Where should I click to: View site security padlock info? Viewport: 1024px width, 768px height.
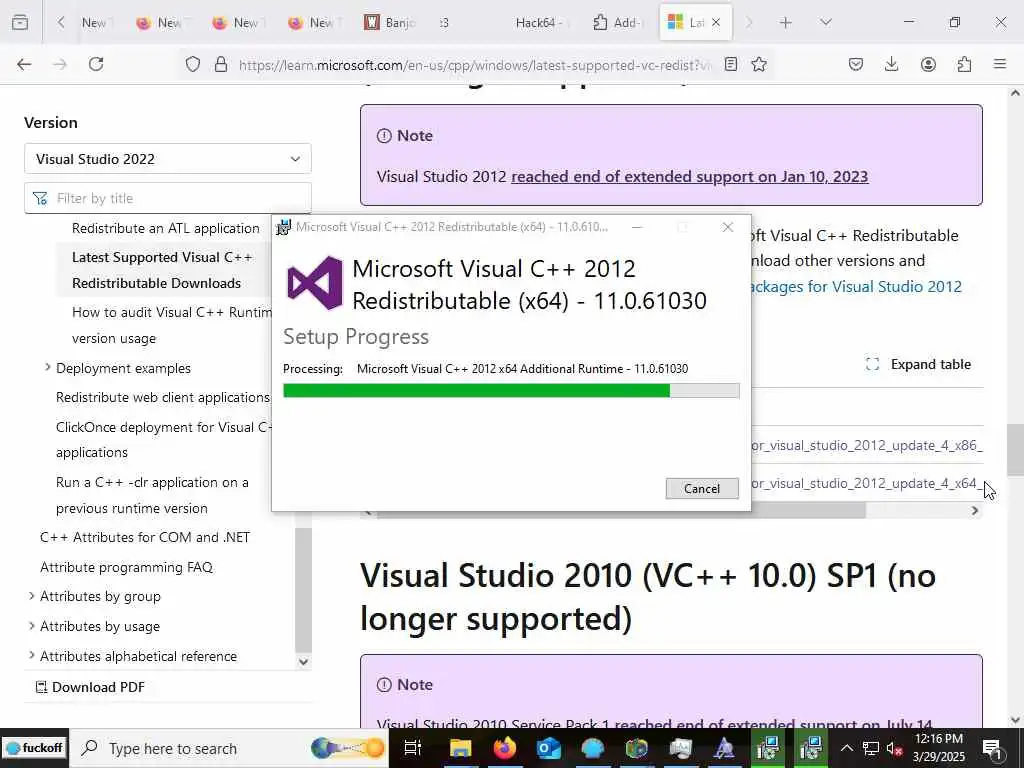(x=221, y=64)
